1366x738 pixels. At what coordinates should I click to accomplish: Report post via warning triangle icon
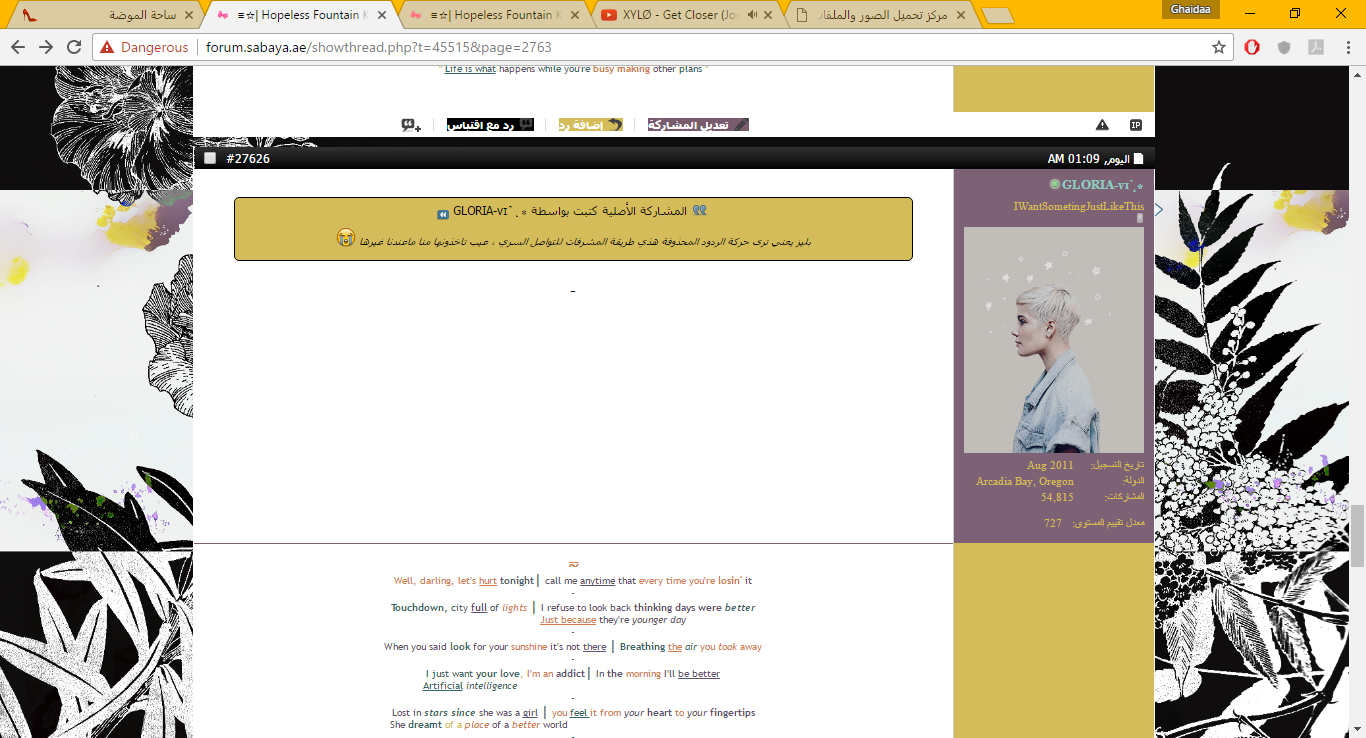(x=1102, y=125)
